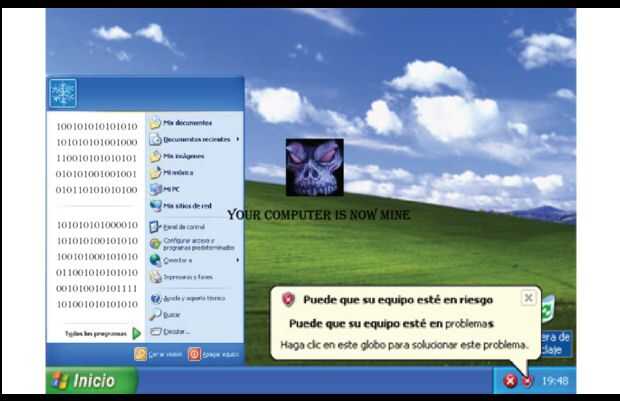
Task: Click the skull image on the desktop
Action: pos(315,167)
